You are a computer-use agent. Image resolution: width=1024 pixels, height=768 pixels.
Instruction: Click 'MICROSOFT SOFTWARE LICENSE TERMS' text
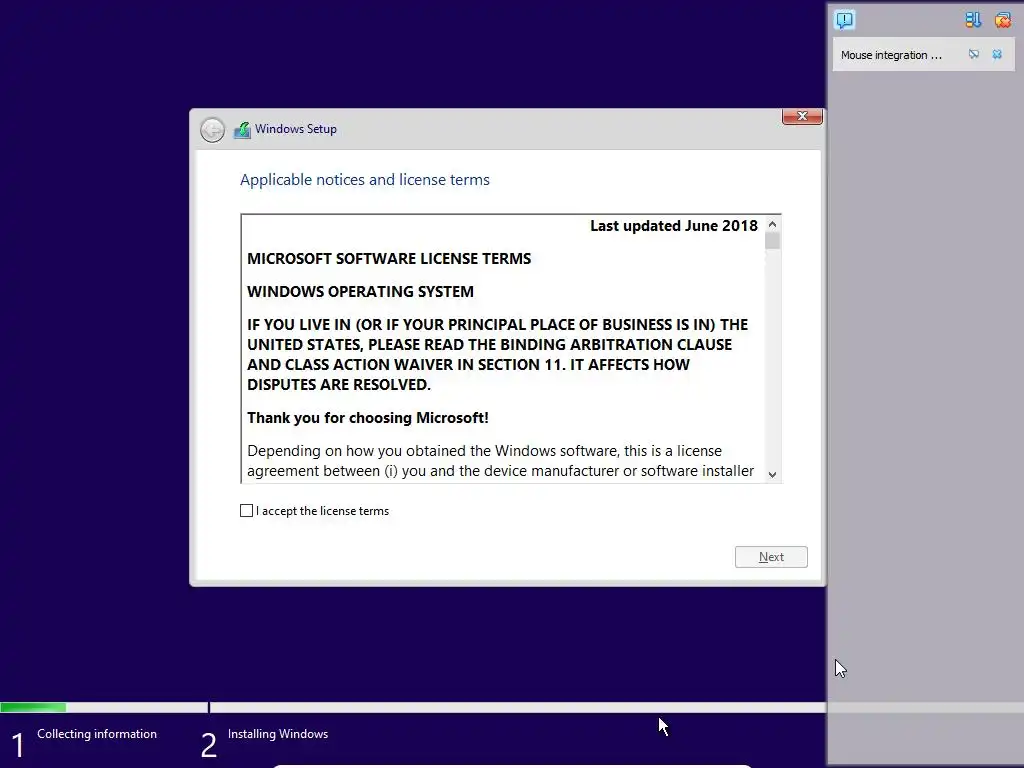[389, 259]
